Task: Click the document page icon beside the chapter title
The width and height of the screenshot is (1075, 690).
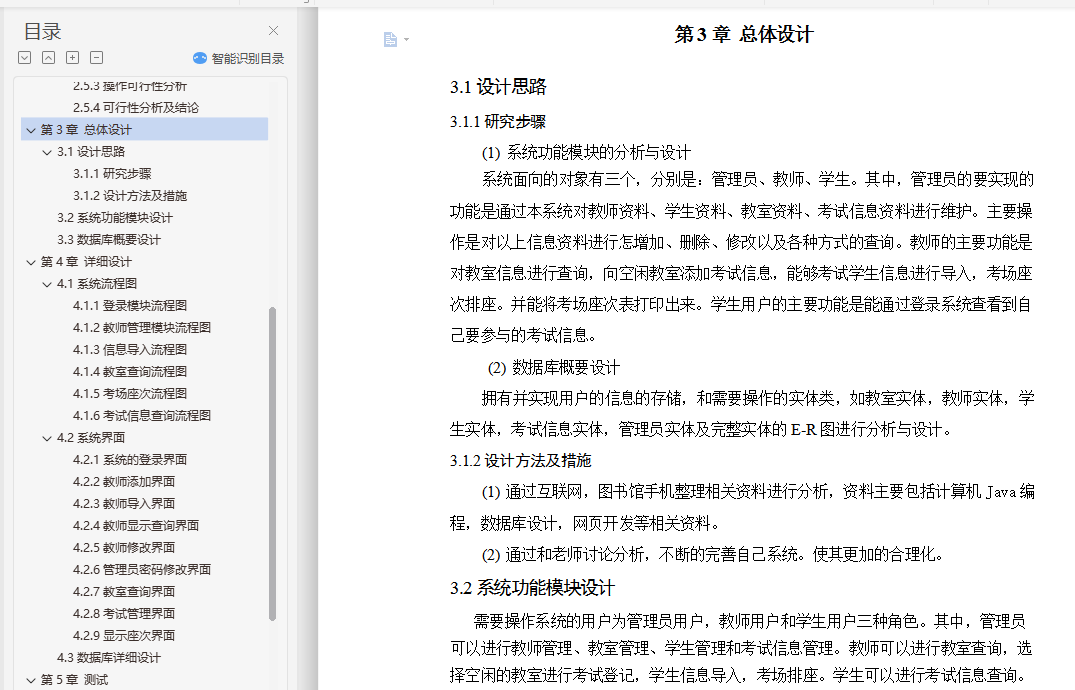Action: (x=390, y=39)
